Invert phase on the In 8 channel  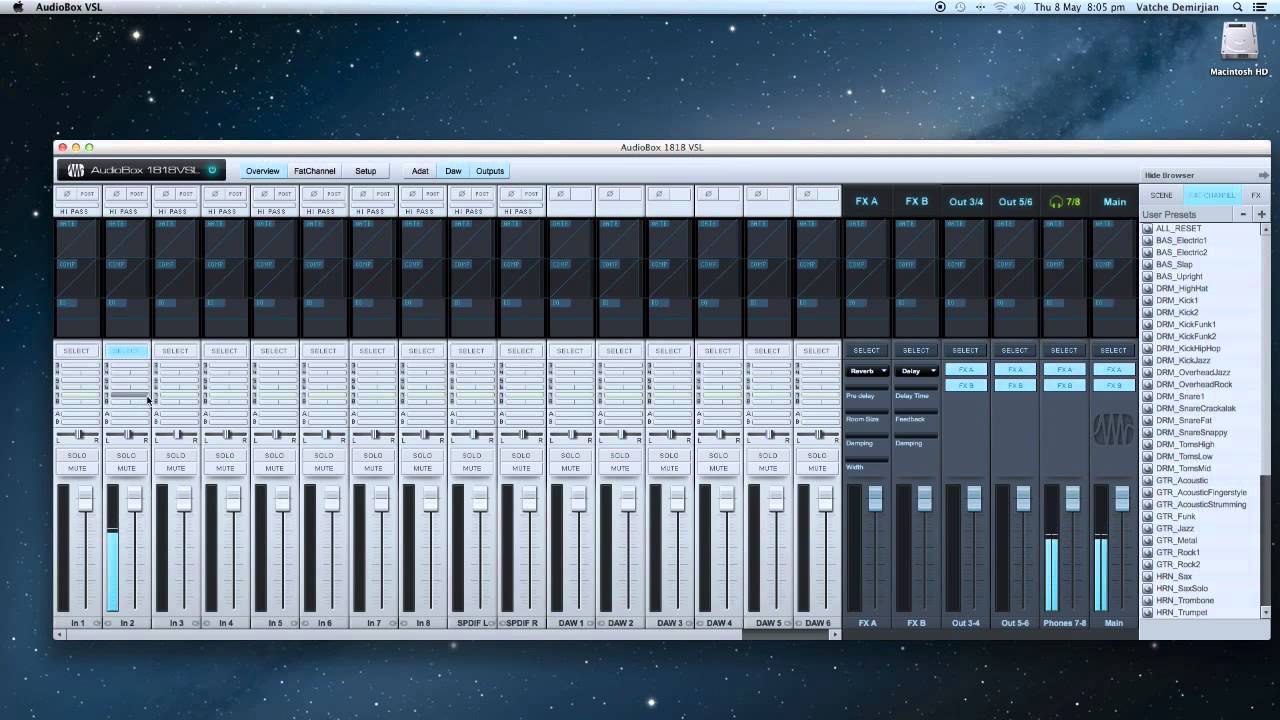click(412, 194)
